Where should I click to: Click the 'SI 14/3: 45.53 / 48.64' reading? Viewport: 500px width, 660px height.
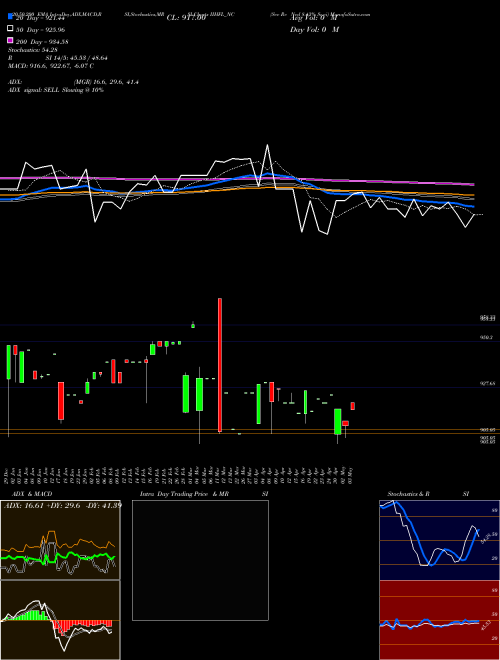(x=77, y=58)
